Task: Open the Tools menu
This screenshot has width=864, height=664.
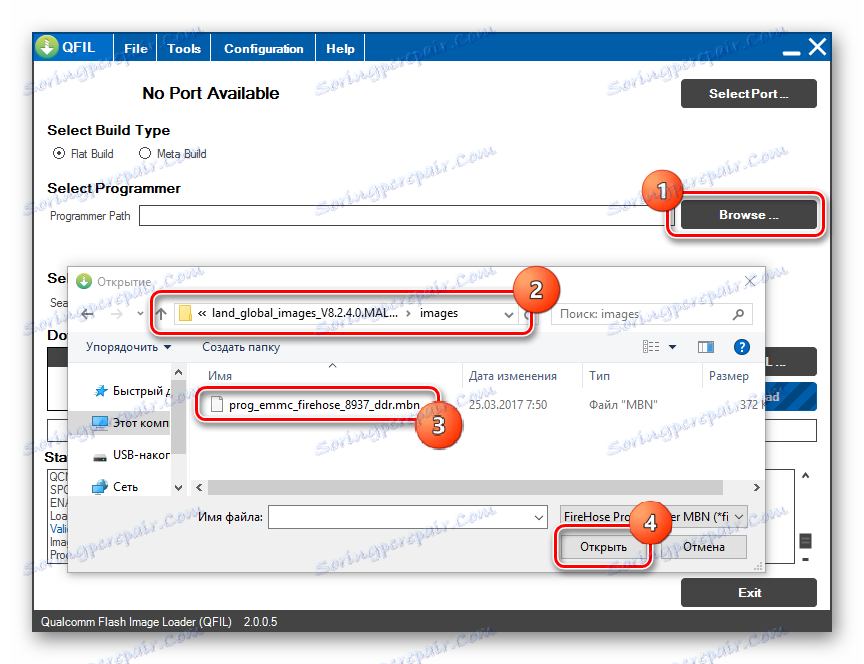Action: (184, 48)
